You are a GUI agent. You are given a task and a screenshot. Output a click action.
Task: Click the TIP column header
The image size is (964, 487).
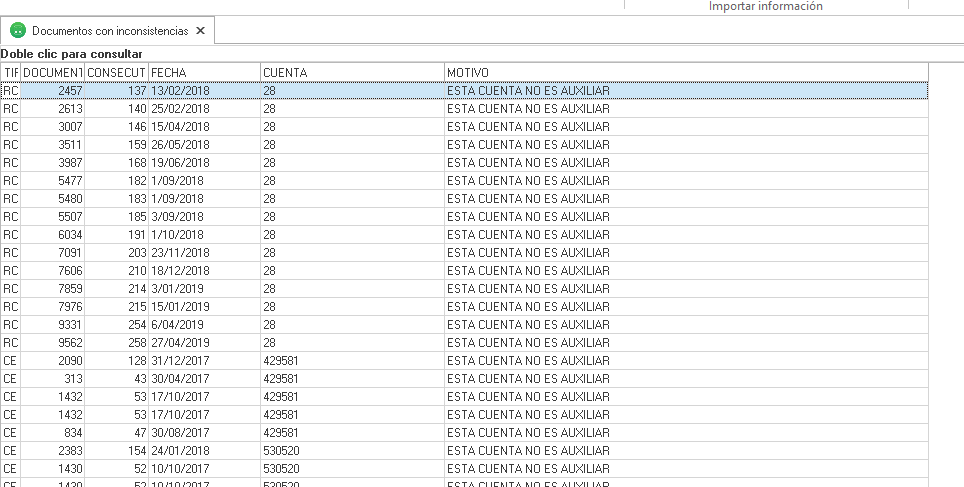click(x=11, y=73)
